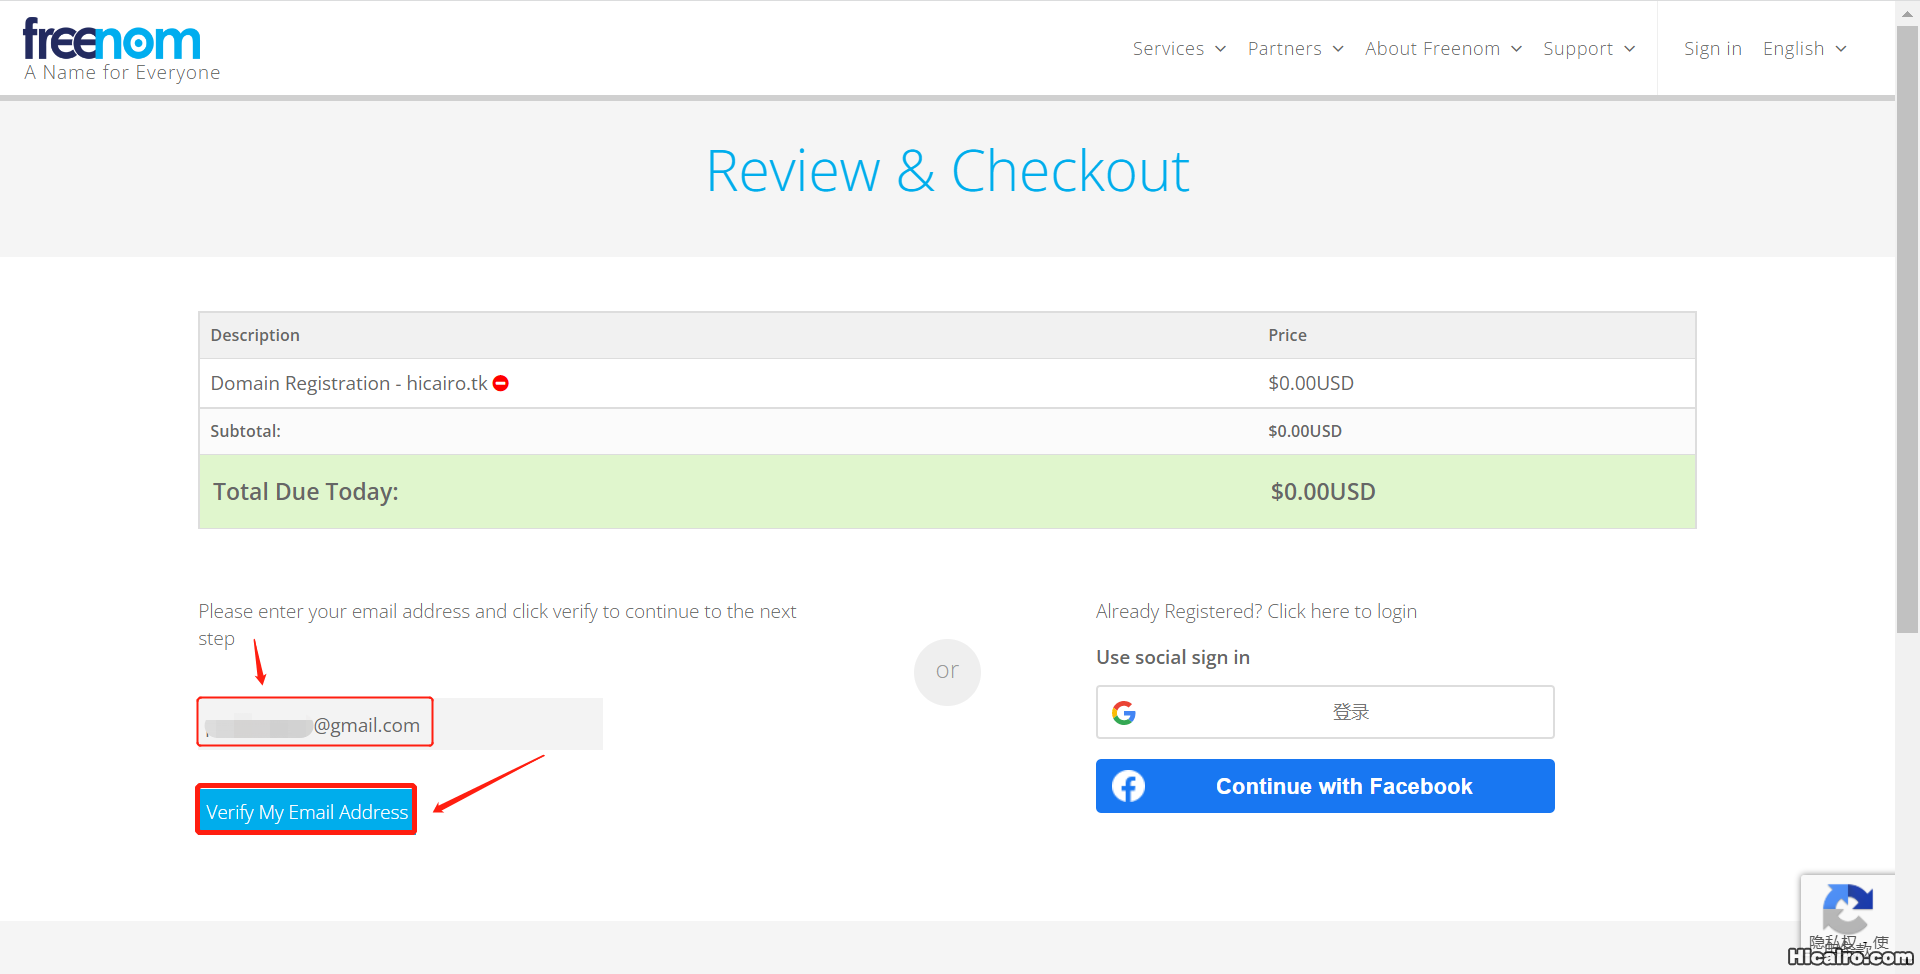This screenshot has height=974, width=1920.
Task: Click the Review & Checkout heading
Action: pyautogui.click(x=947, y=171)
